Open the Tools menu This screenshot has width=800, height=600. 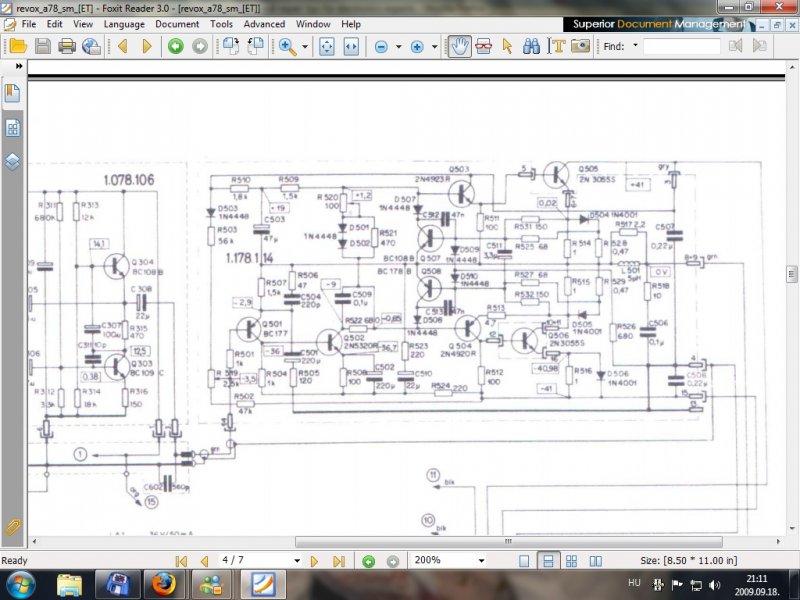point(221,24)
